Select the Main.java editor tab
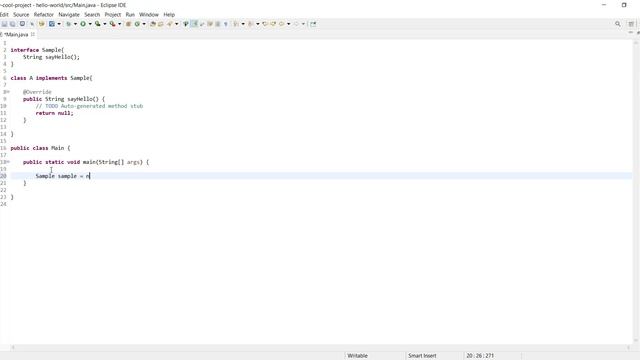 coord(16,35)
